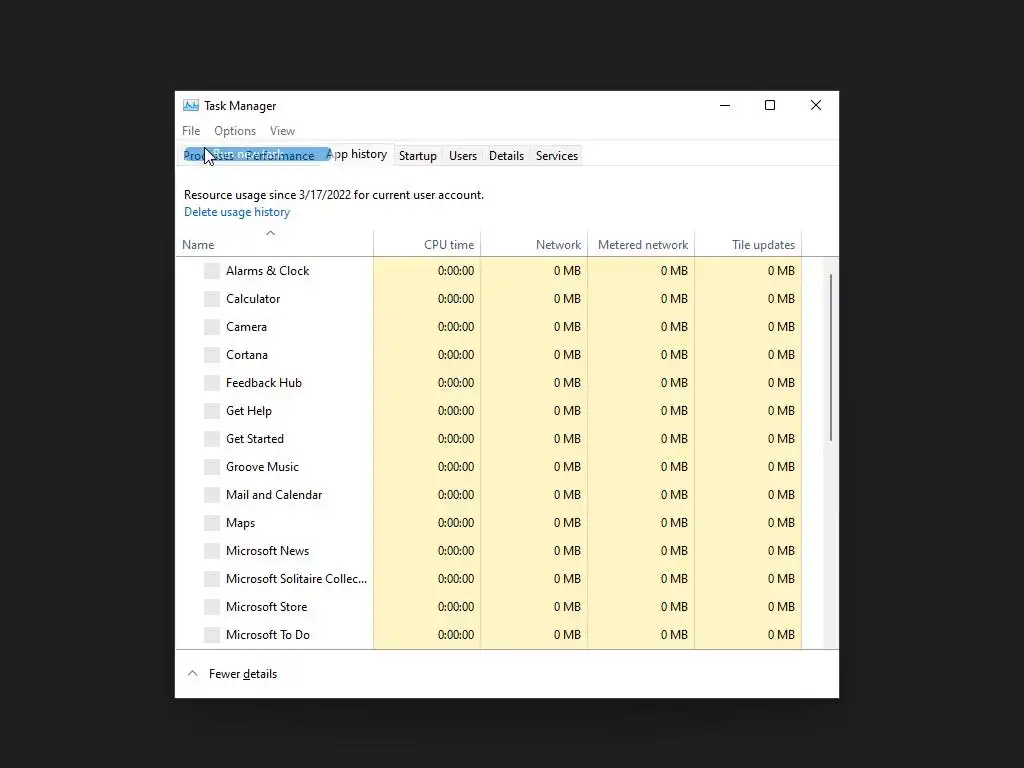
Task: Select the Alarms & Clock app icon
Action: 212,271
